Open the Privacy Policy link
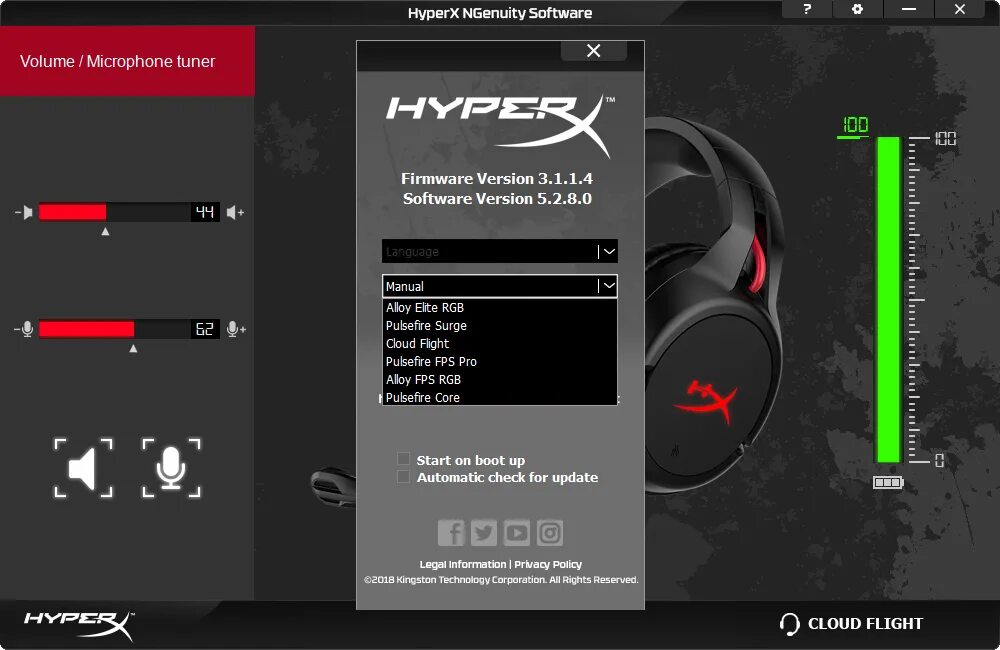This screenshot has height=650, width=1000. pos(548,565)
